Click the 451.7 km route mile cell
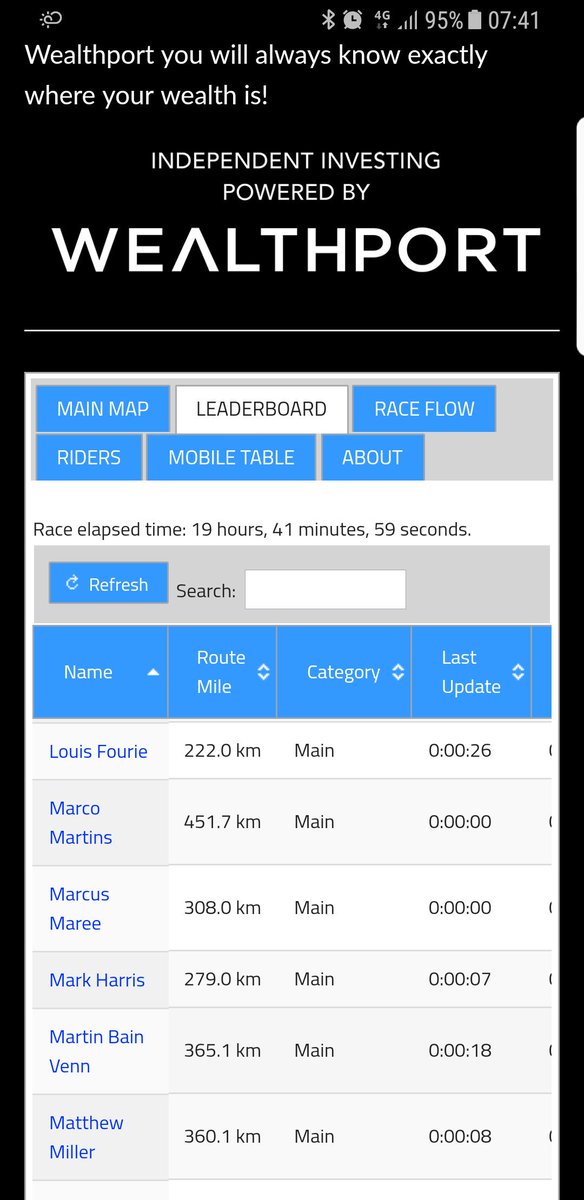The image size is (584, 1200). [222, 822]
